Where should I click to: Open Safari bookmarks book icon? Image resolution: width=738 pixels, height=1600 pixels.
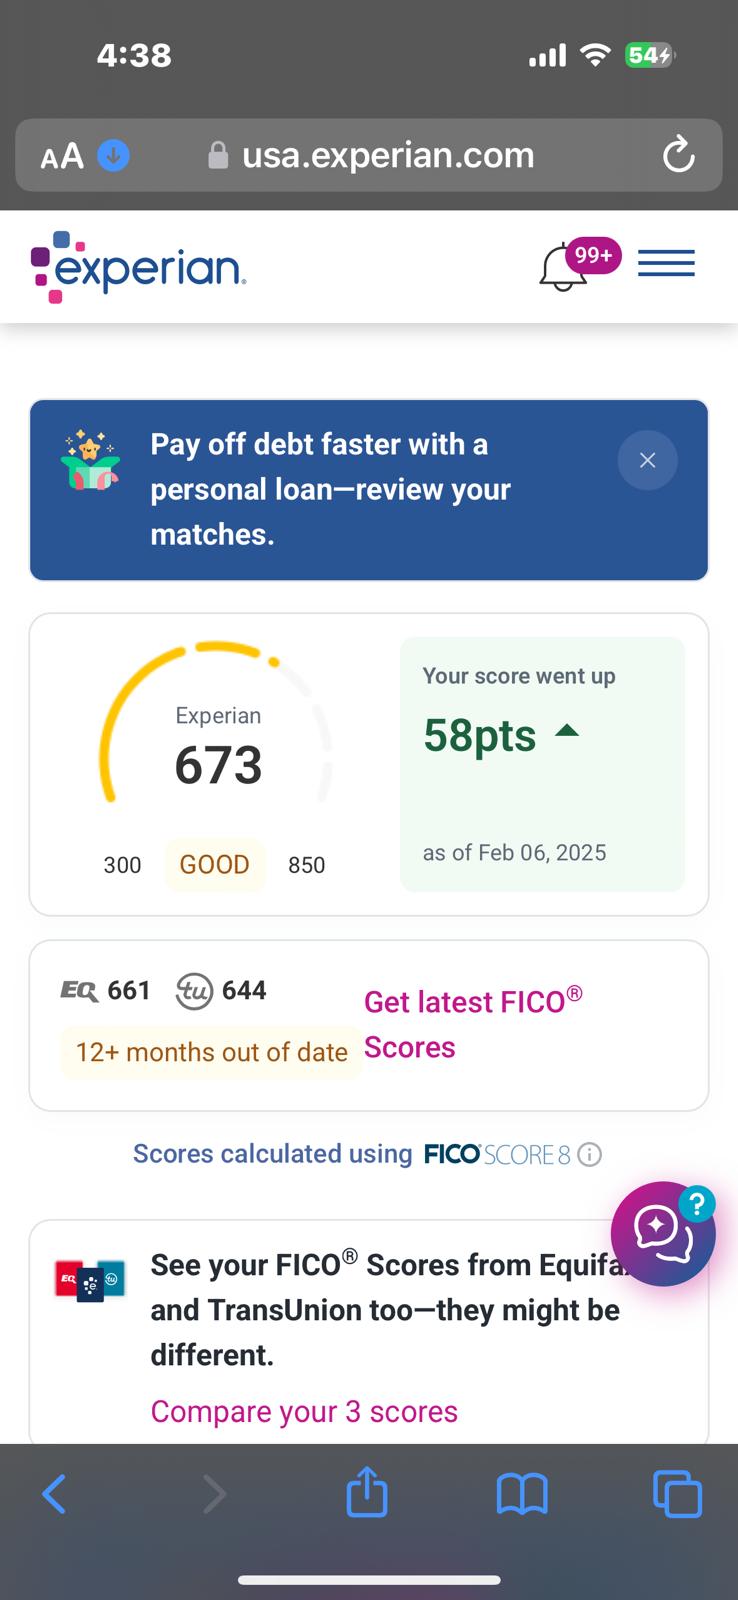pyautogui.click(x=522, y=1495)
